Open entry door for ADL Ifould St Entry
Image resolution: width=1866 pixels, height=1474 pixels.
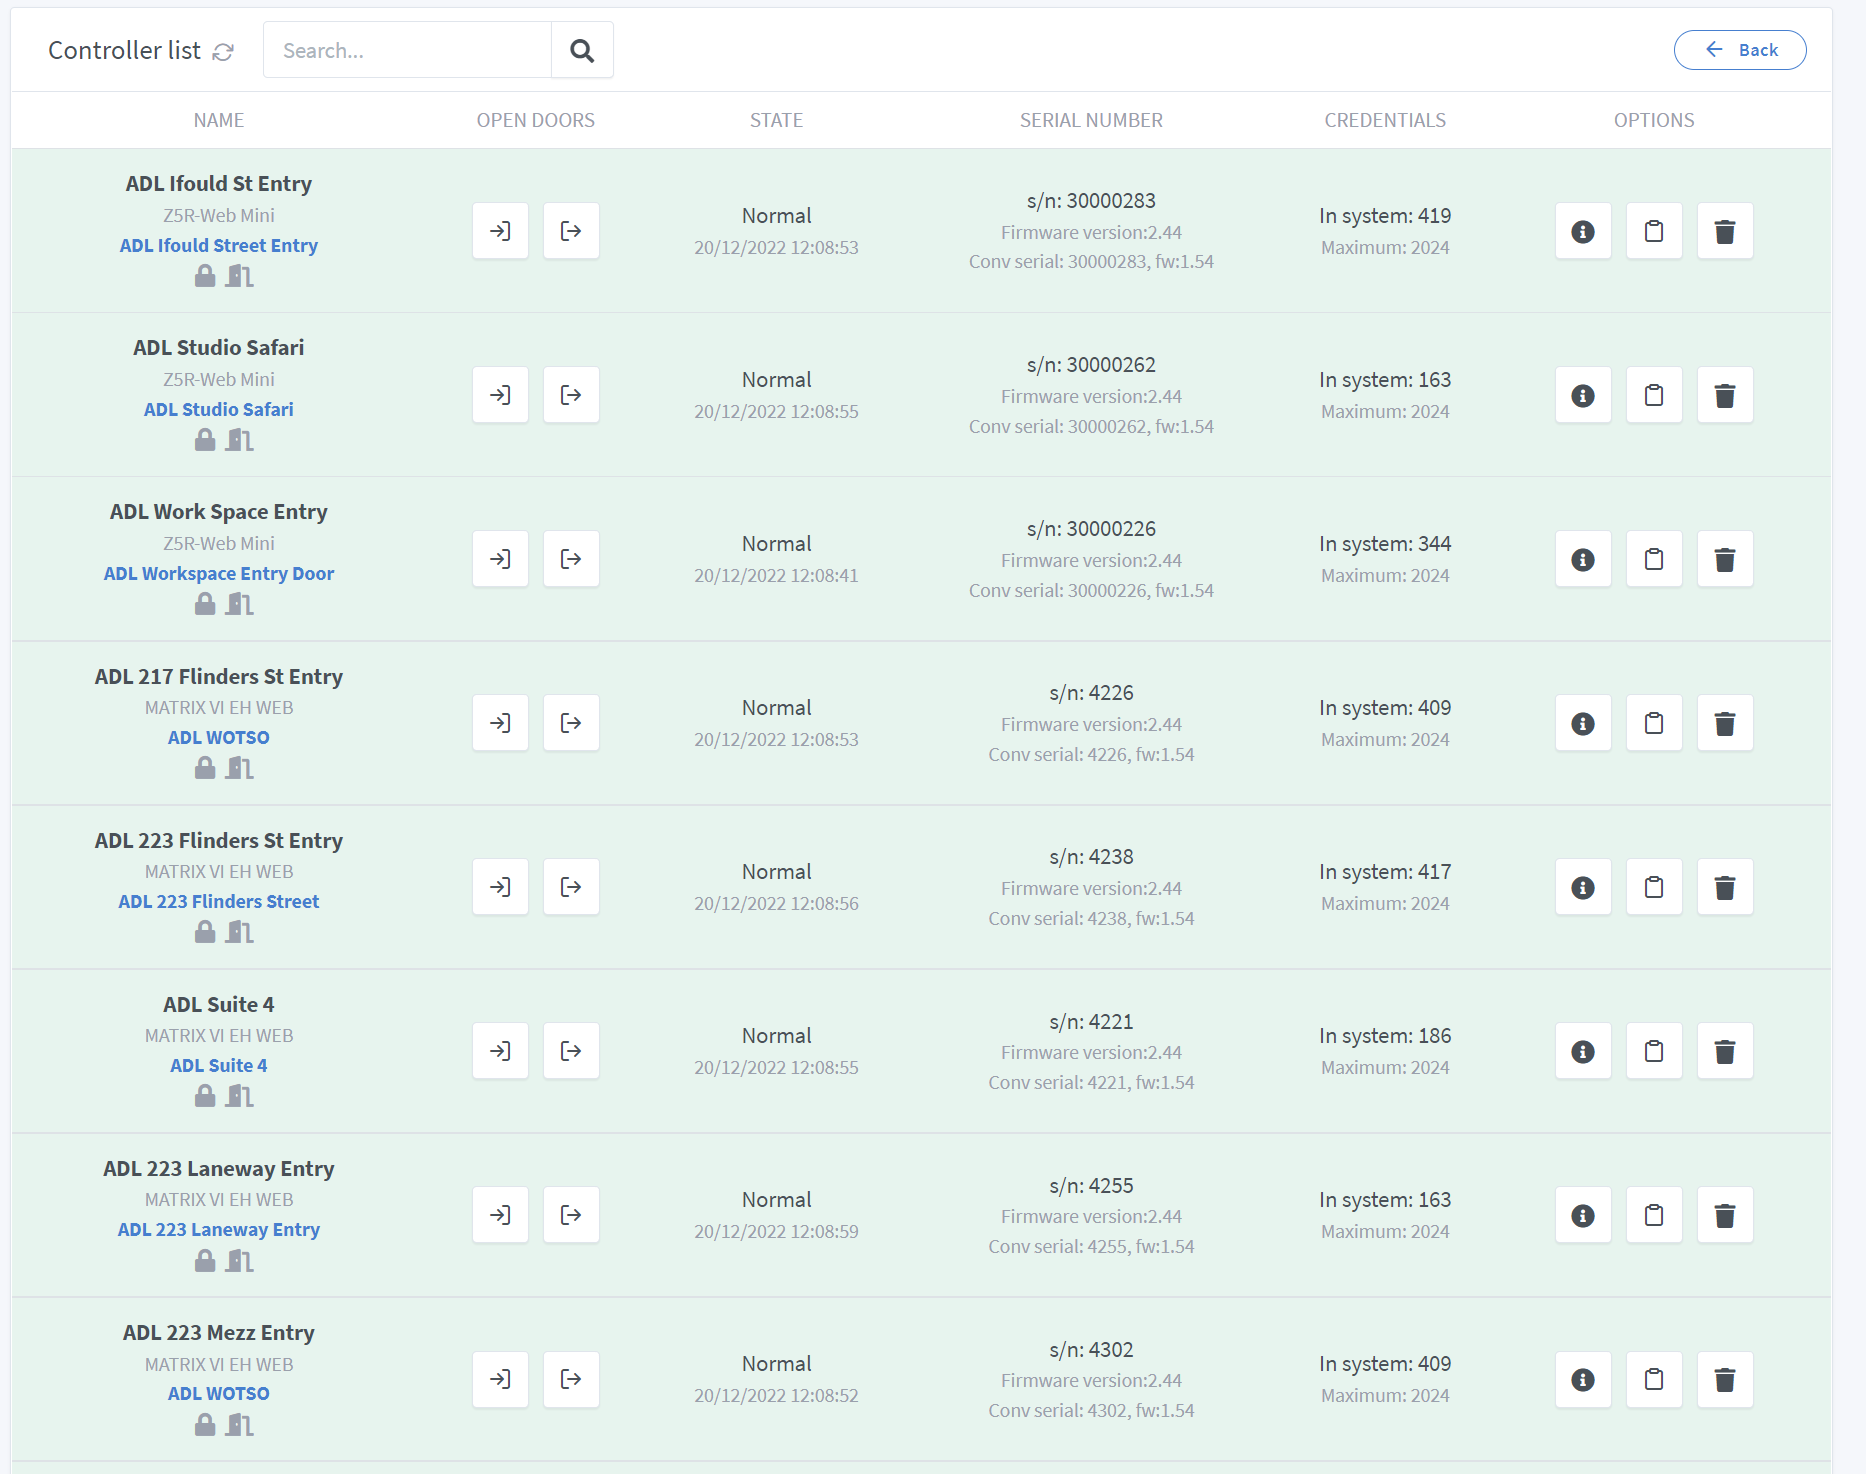tap(500, 231)
